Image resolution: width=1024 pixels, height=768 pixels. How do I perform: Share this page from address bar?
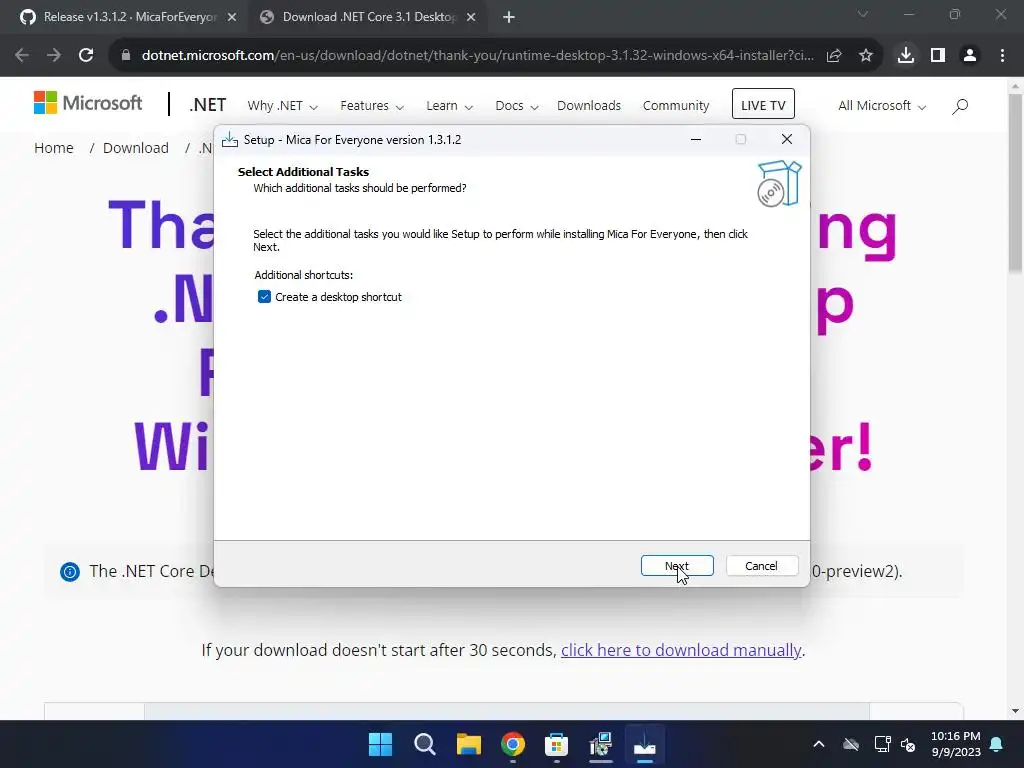[834, 56]
